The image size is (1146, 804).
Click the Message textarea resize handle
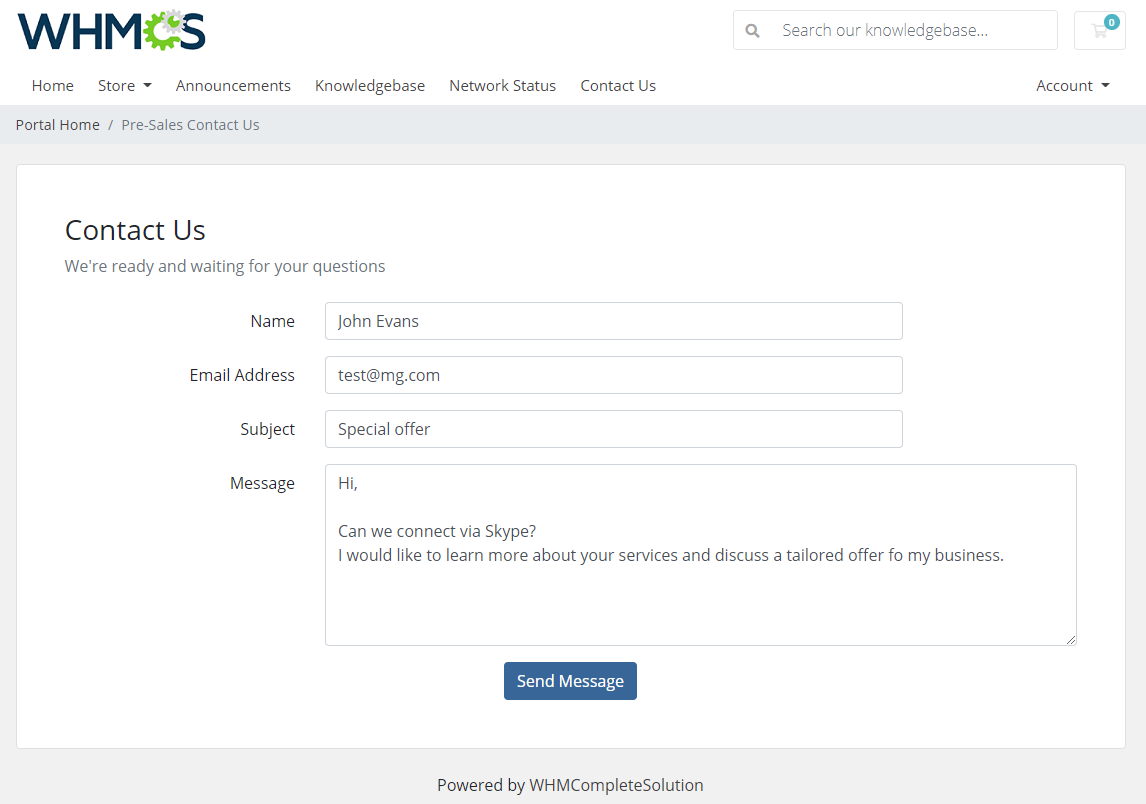(x=1071, y=638)
